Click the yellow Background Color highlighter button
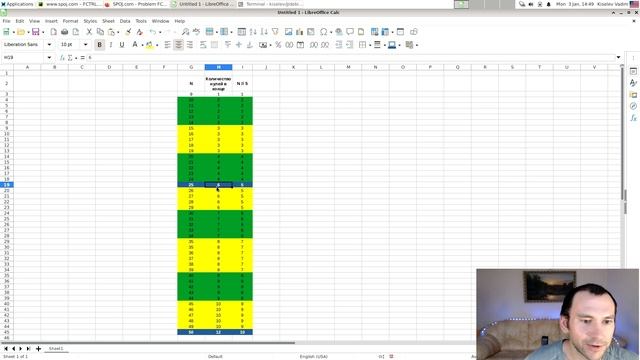This screenshot has height=360, width=640. click(x=149, y=44)
